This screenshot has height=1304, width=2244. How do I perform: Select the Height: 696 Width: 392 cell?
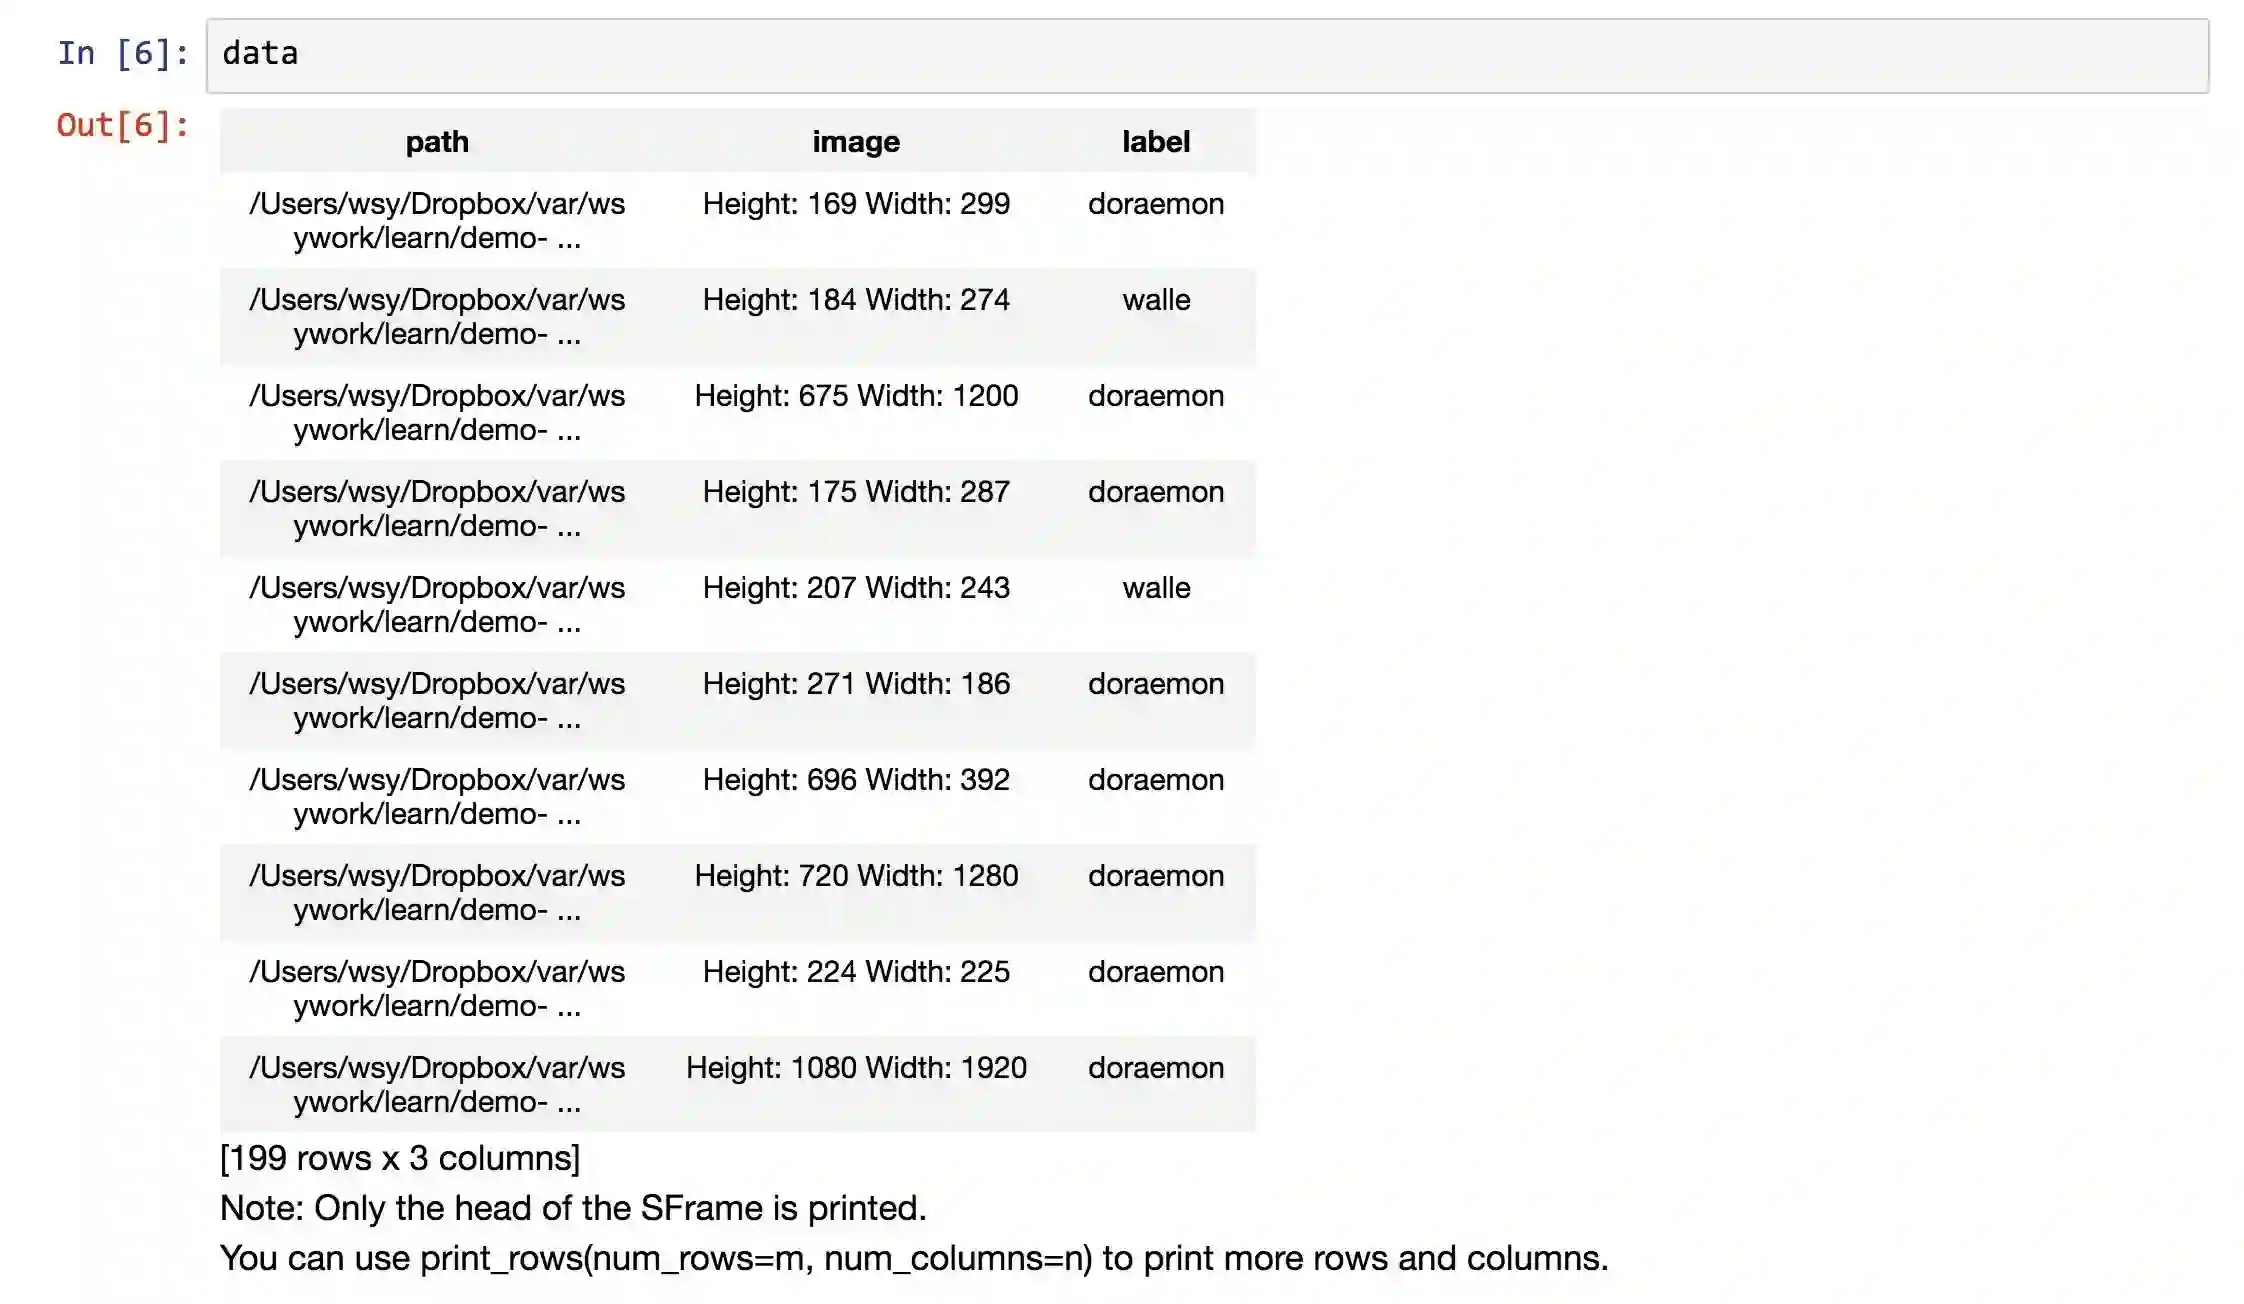[856, 780]
